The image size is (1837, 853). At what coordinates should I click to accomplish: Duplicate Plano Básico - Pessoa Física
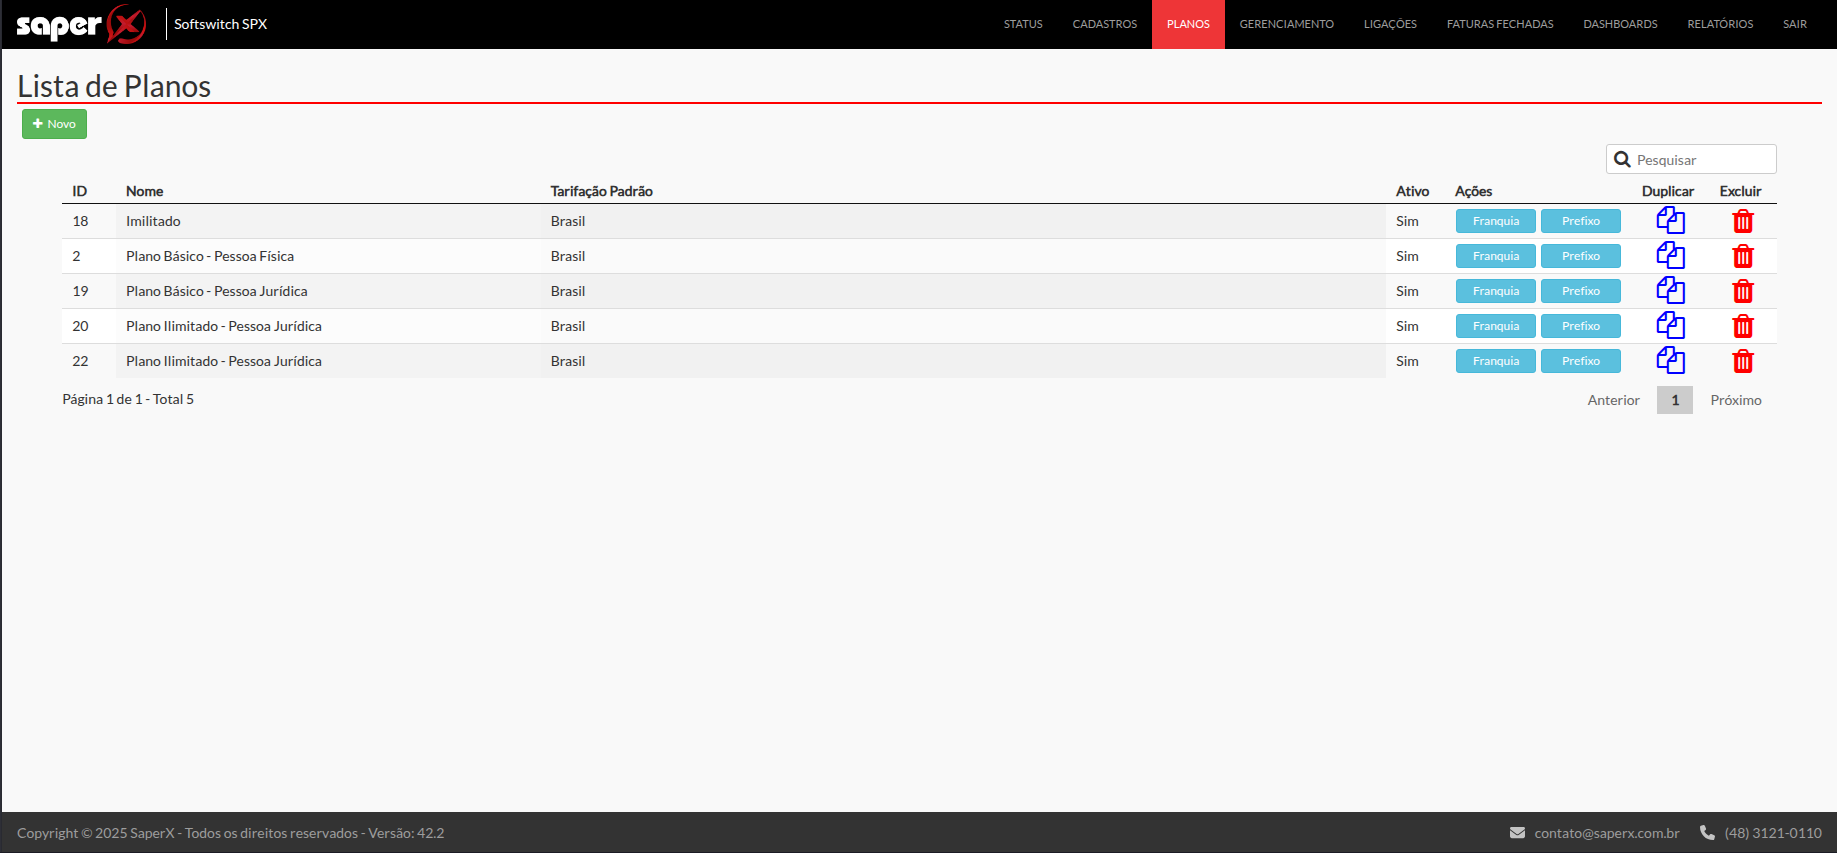coord(1670,255)
